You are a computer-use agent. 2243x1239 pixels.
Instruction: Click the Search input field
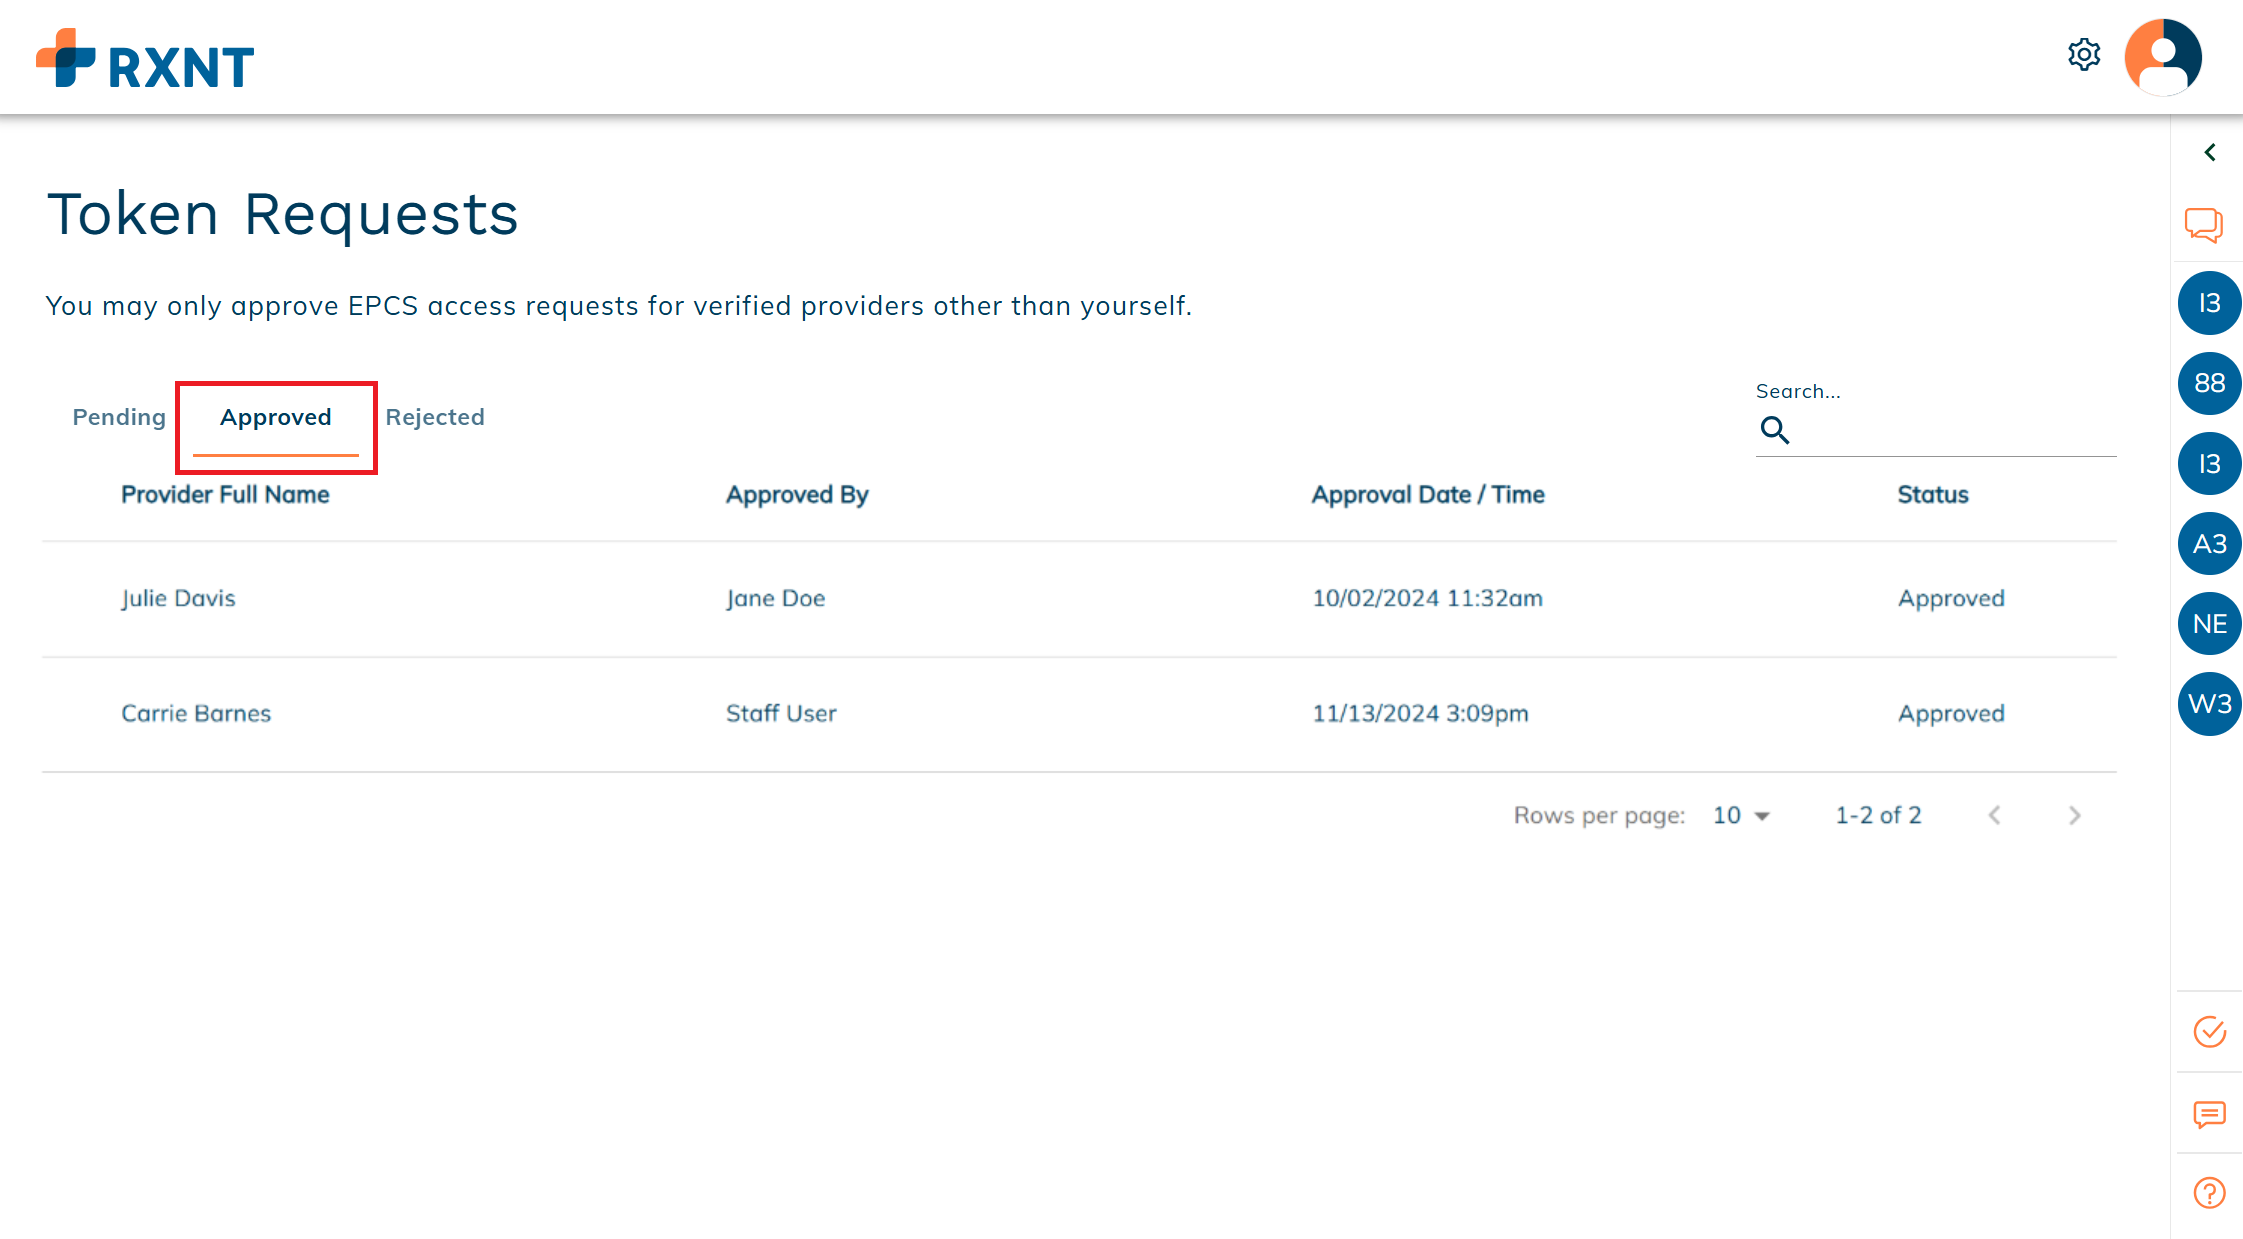[x=1950, y=431]
